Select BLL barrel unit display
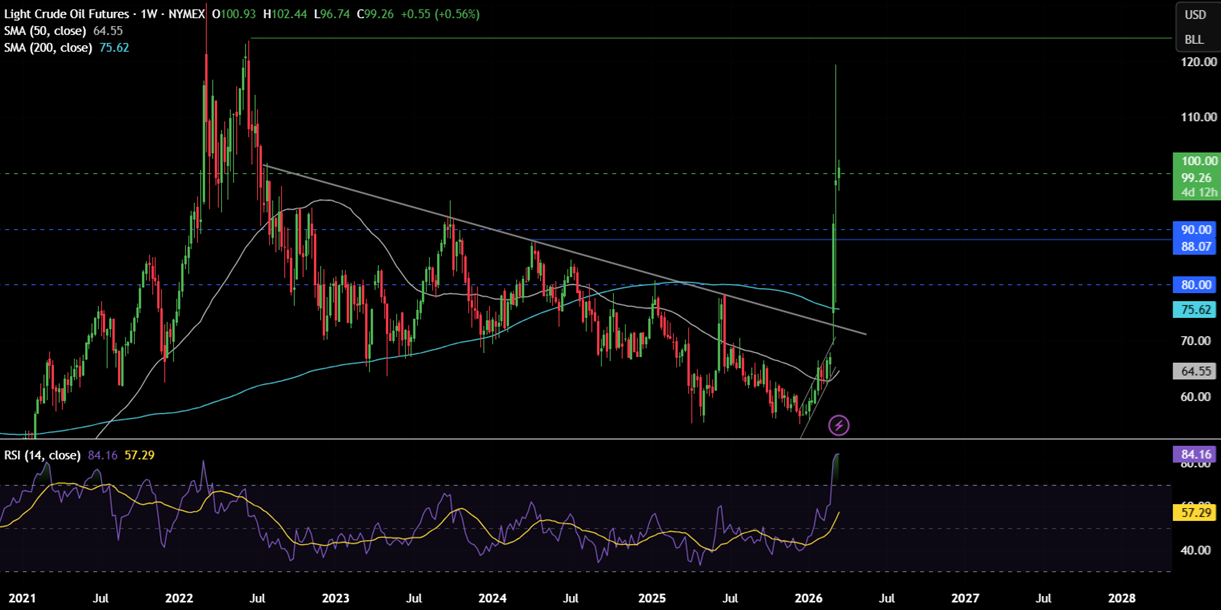The height and width of the screenshot is (610, 1221). [1196, 40]
